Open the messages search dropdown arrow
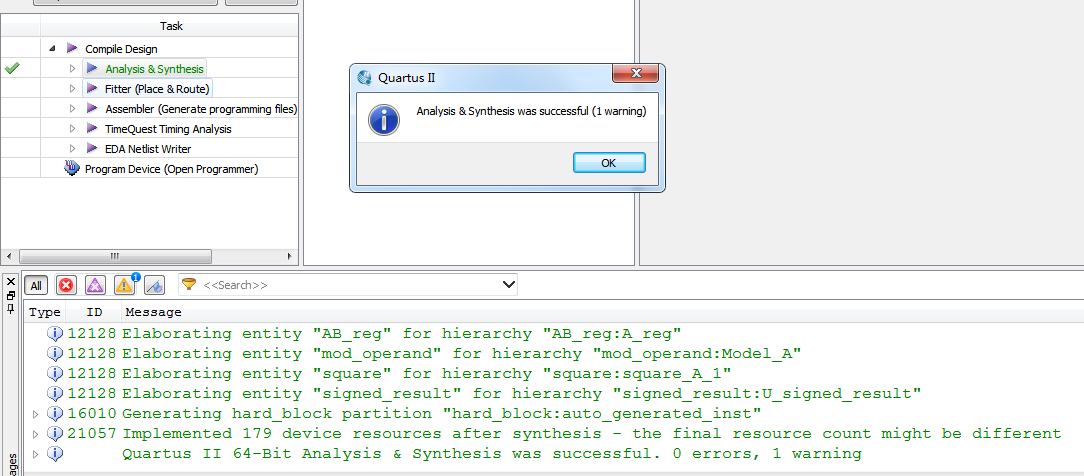The width and height of the screenshot is (1084, 476). pyautogui.click(x=509, y=284)
